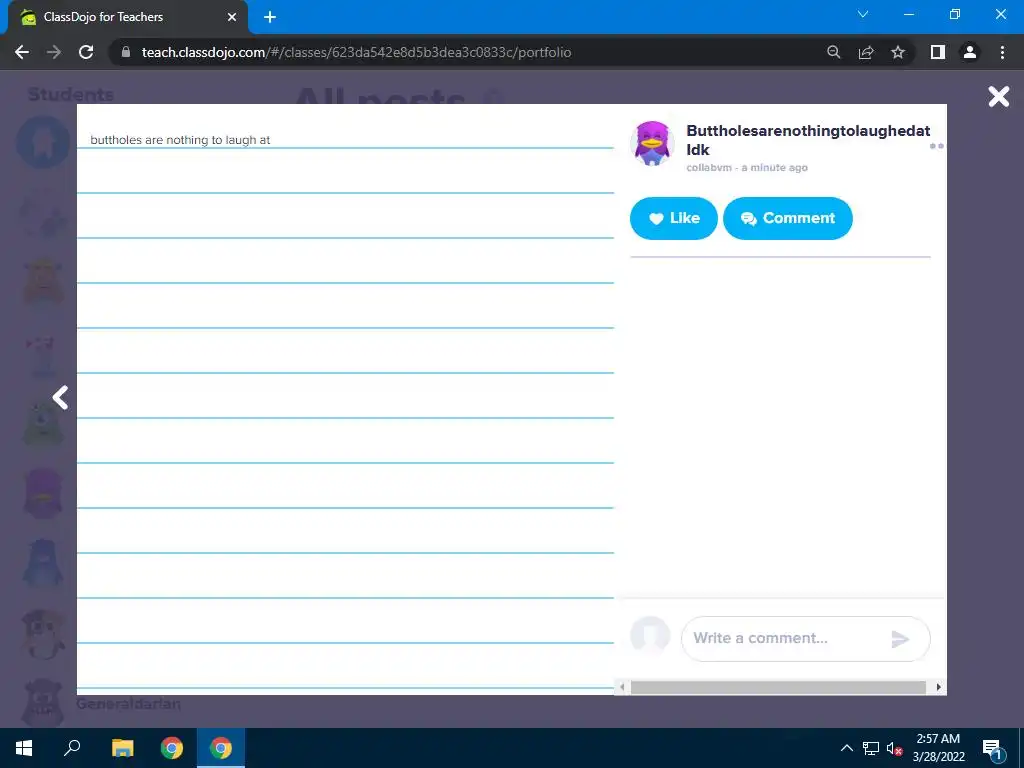Click the horizontal scrollbar in the comment panel

pyautogui.click(x=778, y=687)
